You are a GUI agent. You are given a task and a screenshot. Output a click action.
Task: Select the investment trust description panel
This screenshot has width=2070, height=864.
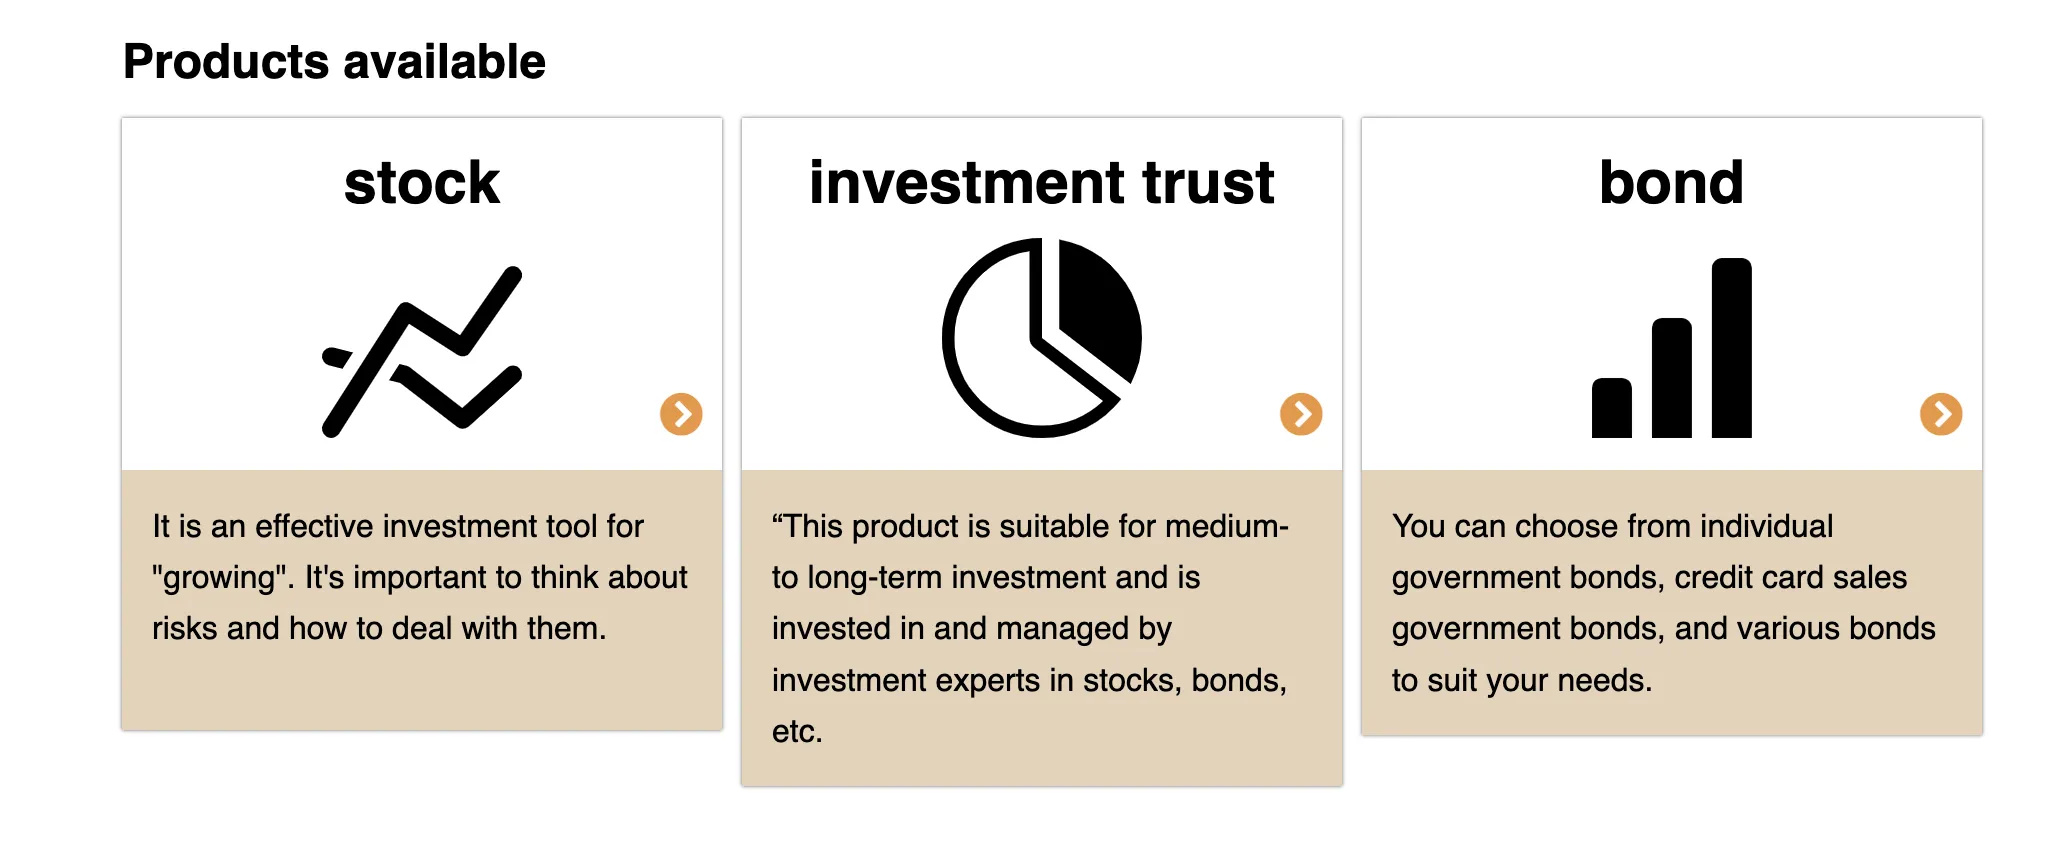1042,628
